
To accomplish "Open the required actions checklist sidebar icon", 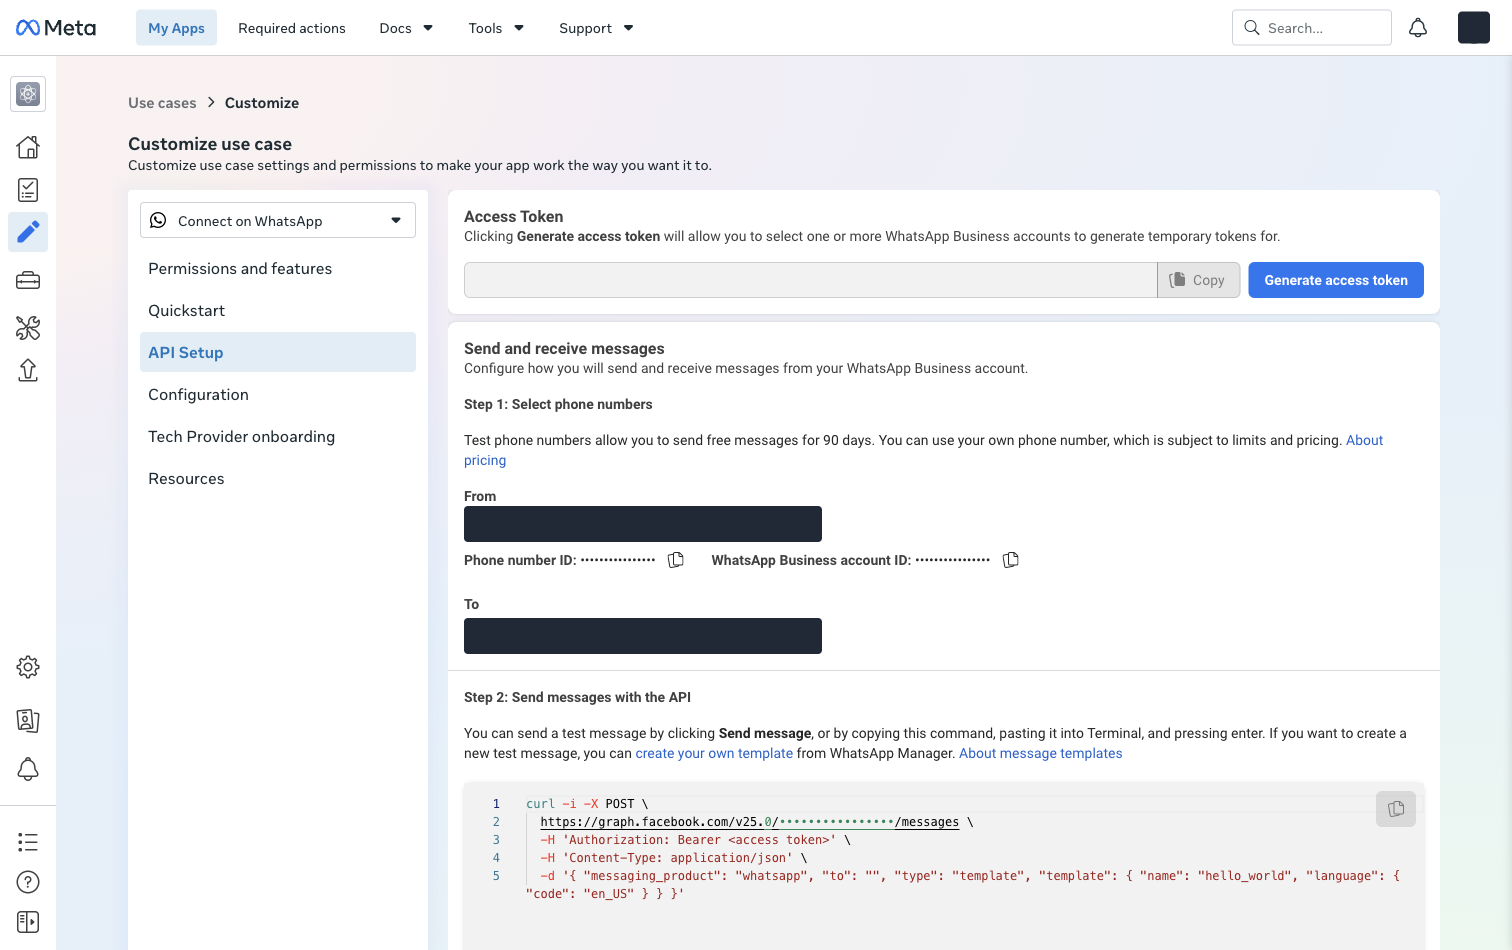I will coord(28,190).
